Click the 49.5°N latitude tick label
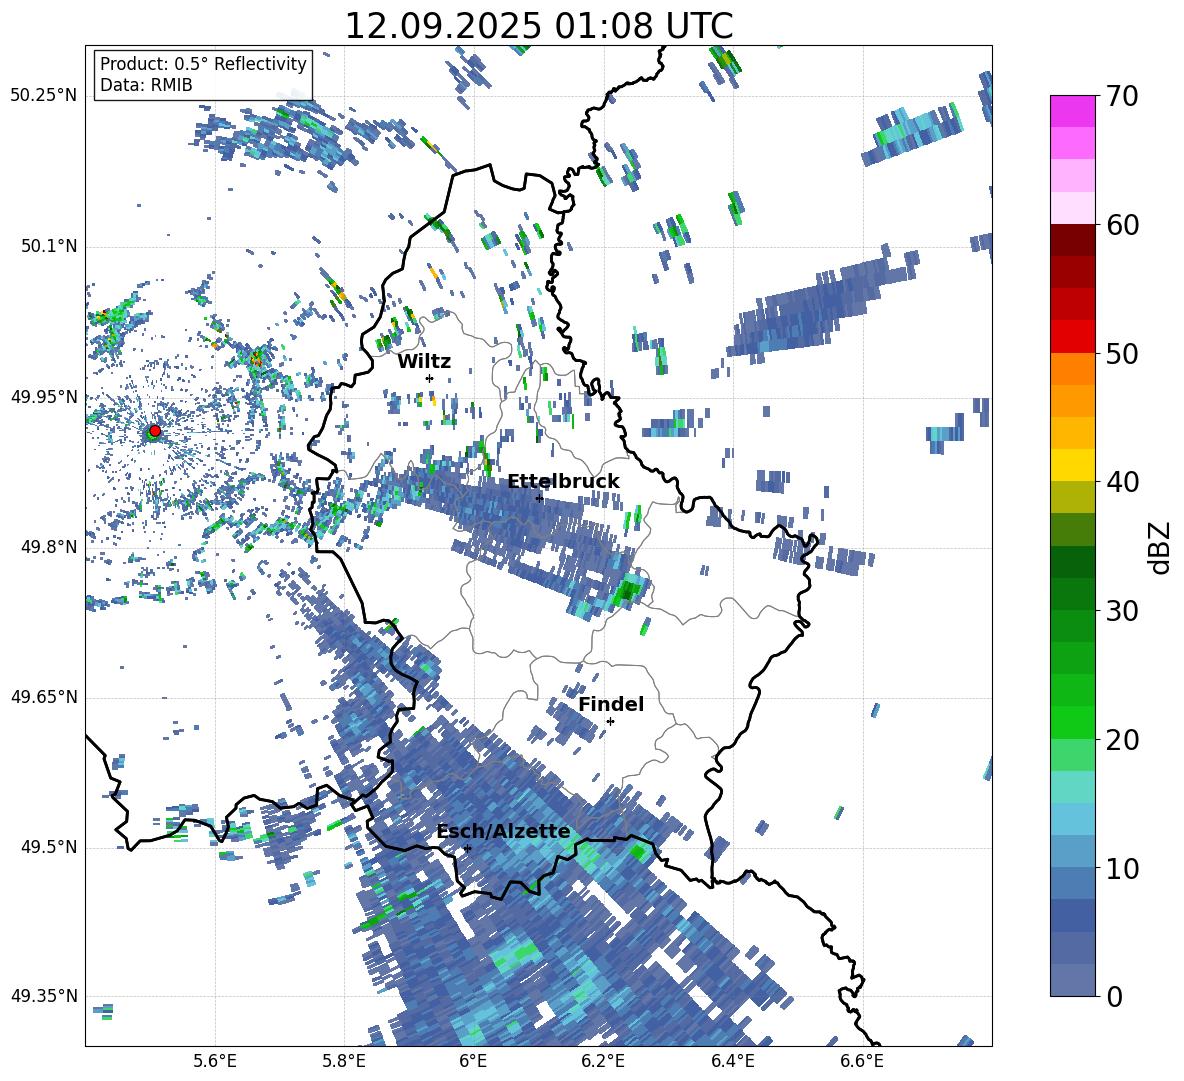Image resolution: width=1184 pixels, height=1081 pixels. point(49,847)
